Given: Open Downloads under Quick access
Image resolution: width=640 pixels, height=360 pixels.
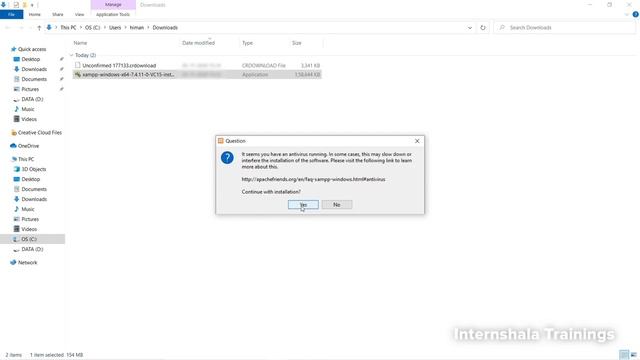Looking at the screenshot, I should pyautogui.click(x=34, y=69).
